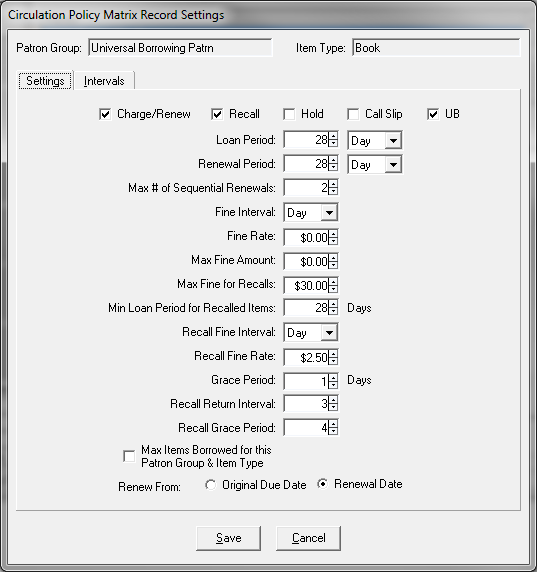This screenshot has width=537, height=572.
Task: Select the Settings tab
Action: click(45, 81)
